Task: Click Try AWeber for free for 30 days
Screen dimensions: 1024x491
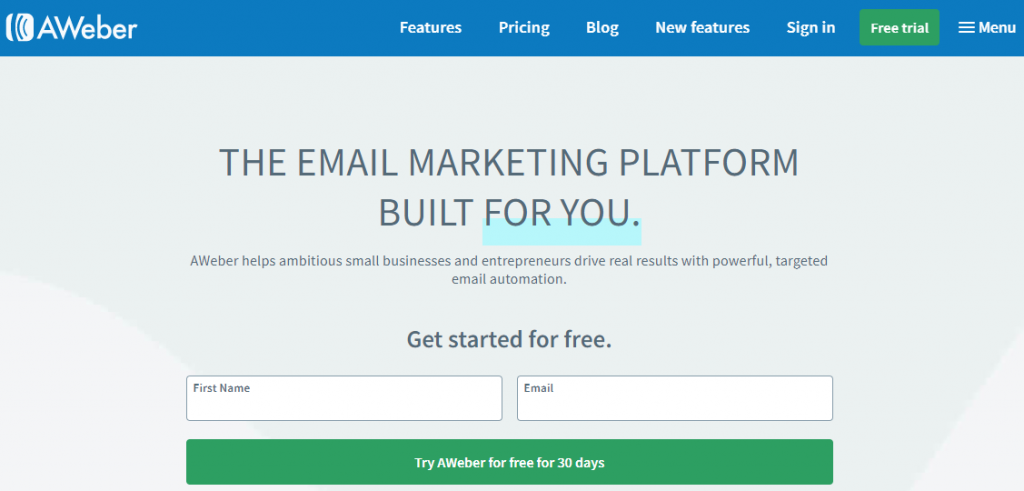Action: (x=509, y=462)
